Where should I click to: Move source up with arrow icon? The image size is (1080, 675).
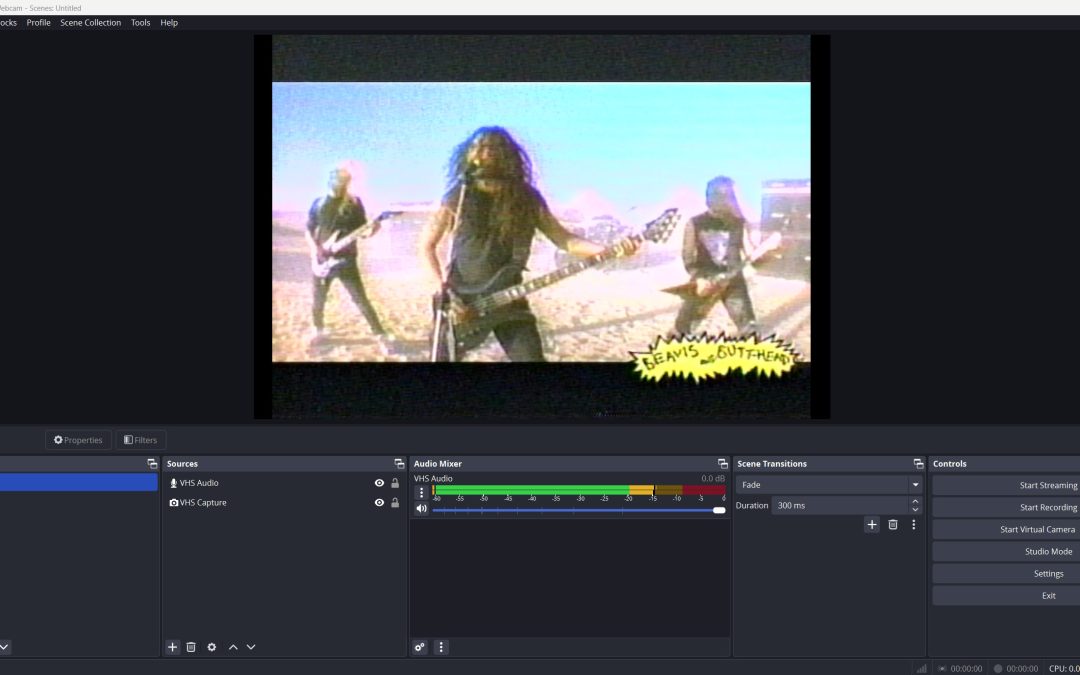point(233,647)
